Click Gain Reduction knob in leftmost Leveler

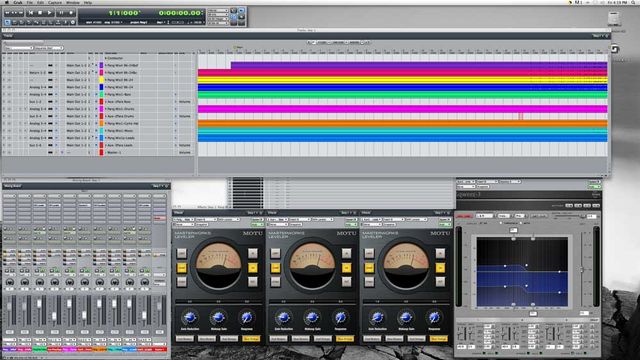[x=190, y=317]
